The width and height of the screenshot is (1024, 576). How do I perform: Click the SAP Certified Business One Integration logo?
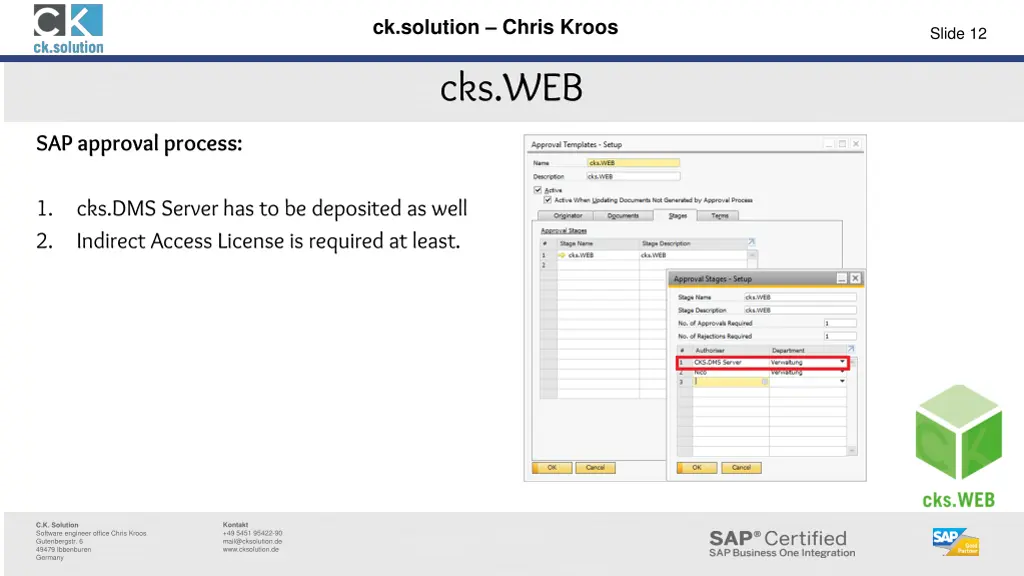(782, 543)
